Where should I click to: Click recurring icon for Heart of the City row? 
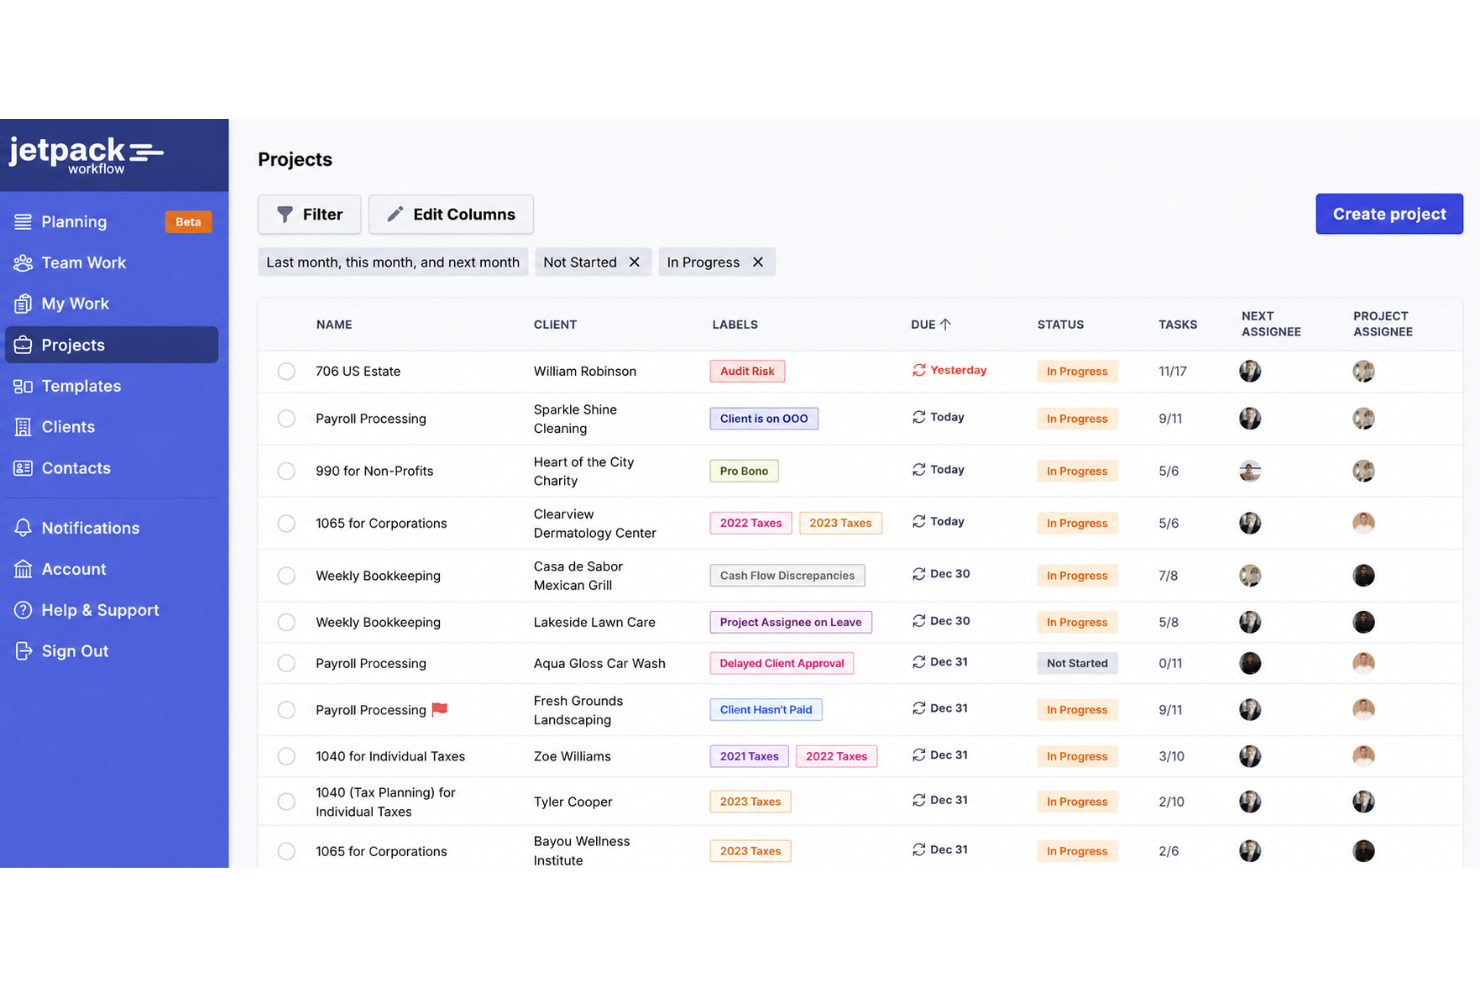coord(919,469)
